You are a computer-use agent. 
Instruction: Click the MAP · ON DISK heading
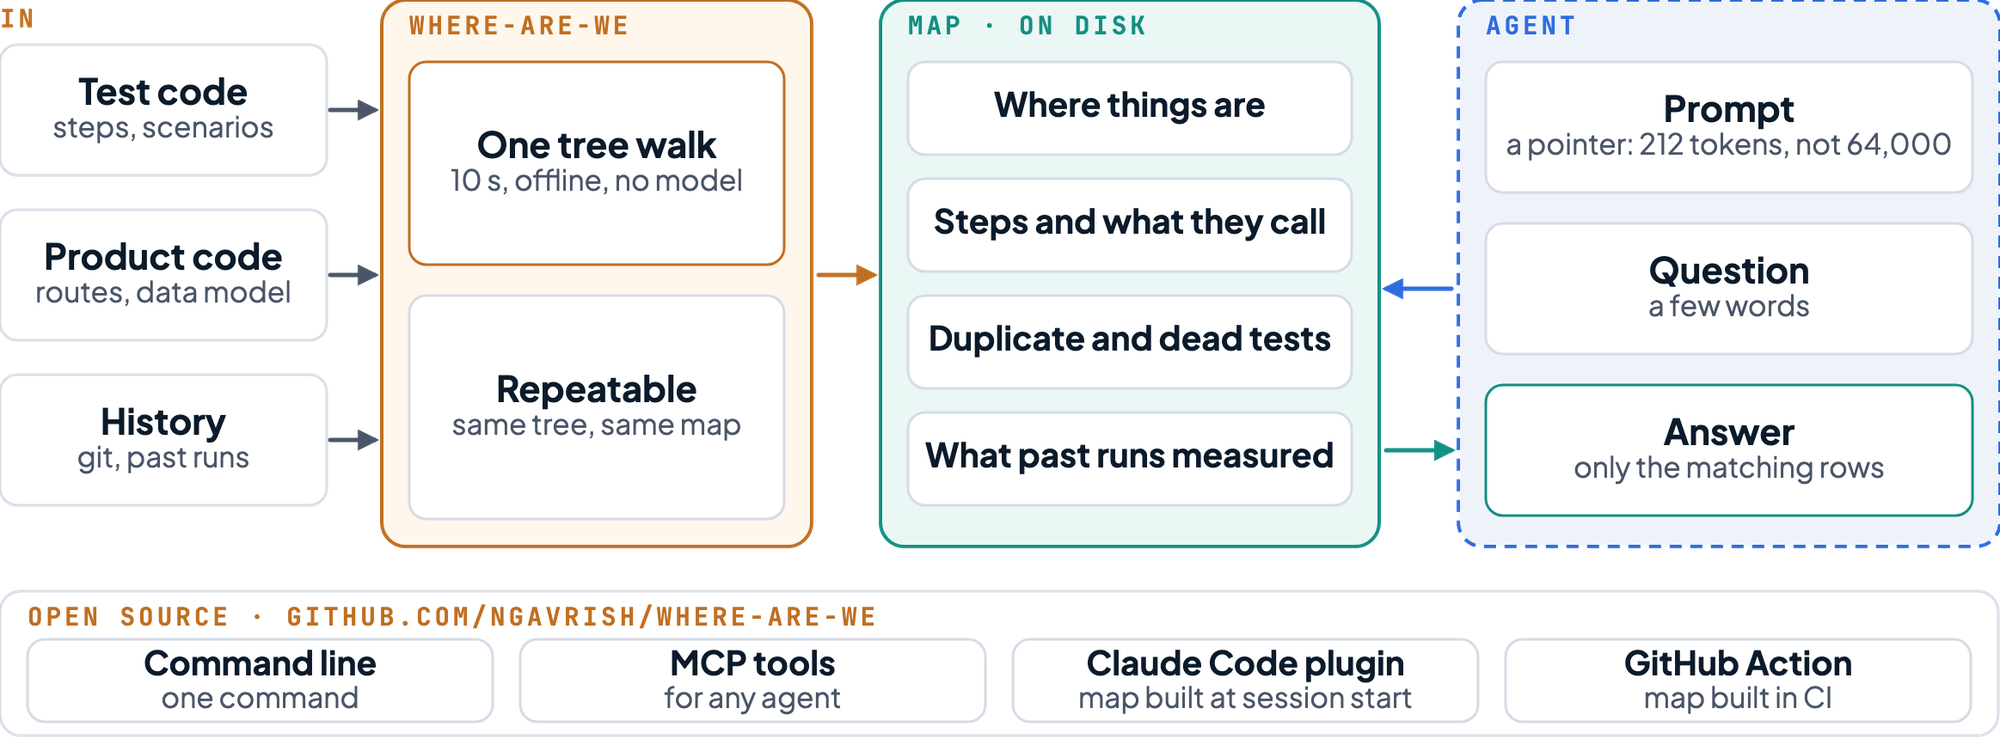click(1027, 26)
